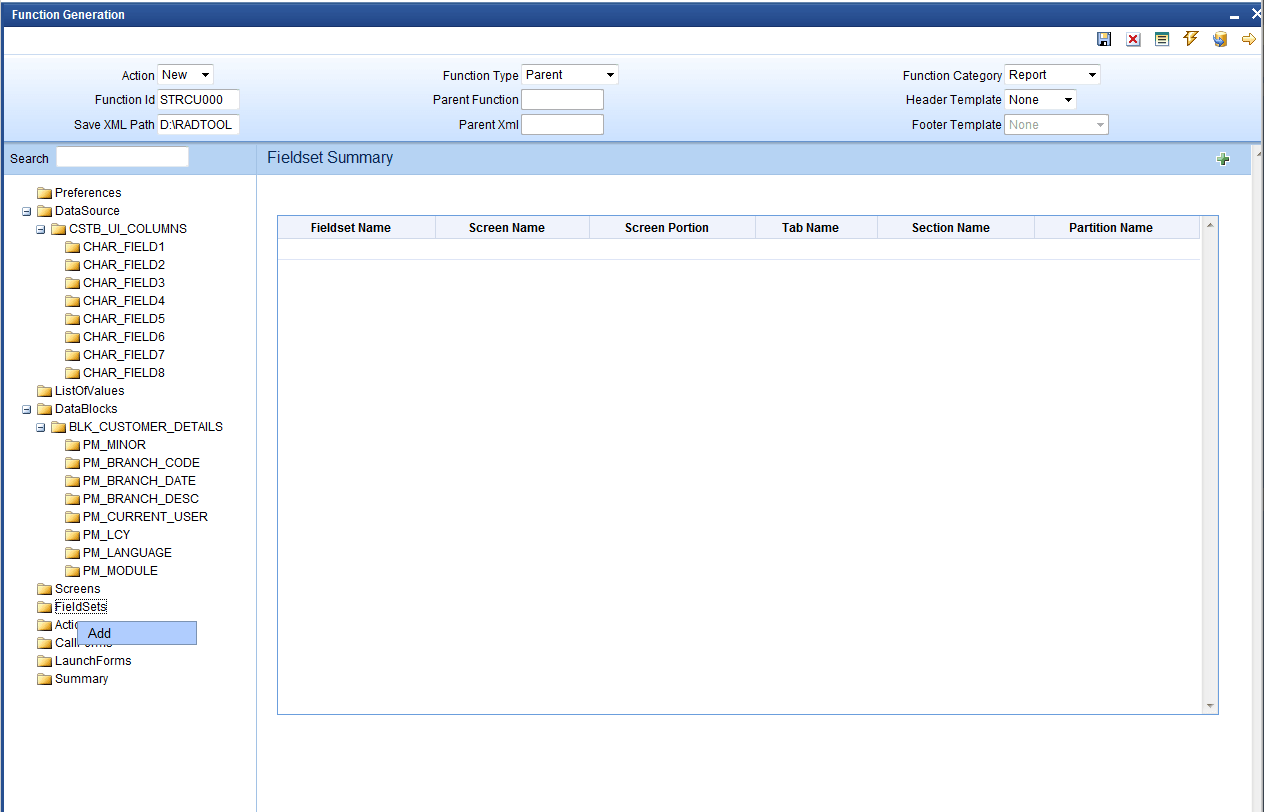Select the DataSource tree item
This screenshot has height=812, width=1264.
(x=87, y=211)
